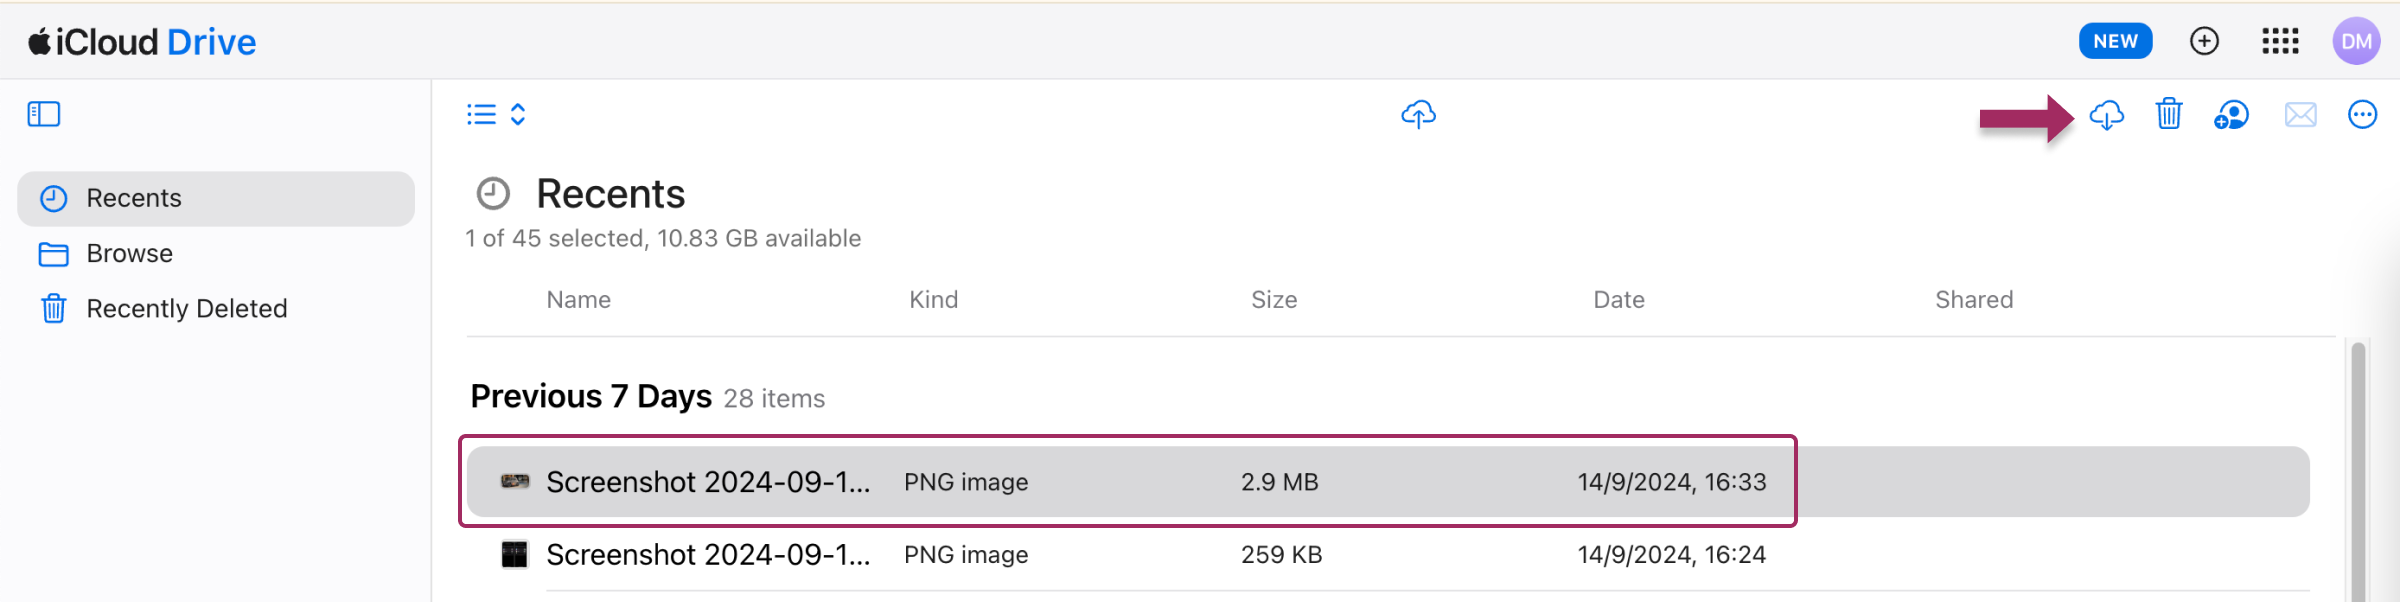The width and height of the screenshot is (2400, 602).
Task: Open the list view options dropdown
Action: click(496, 114)
